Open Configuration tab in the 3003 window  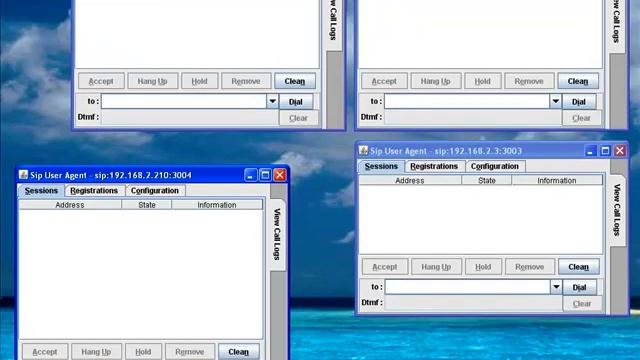click(495, 166)
